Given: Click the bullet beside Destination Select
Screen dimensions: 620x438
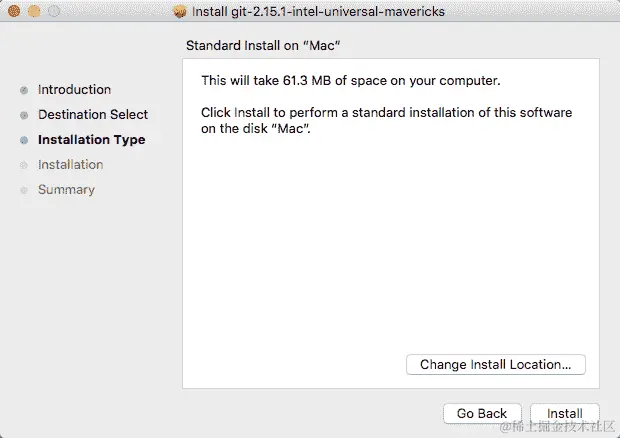Looking at the screenshot, I should click(24, 115).
